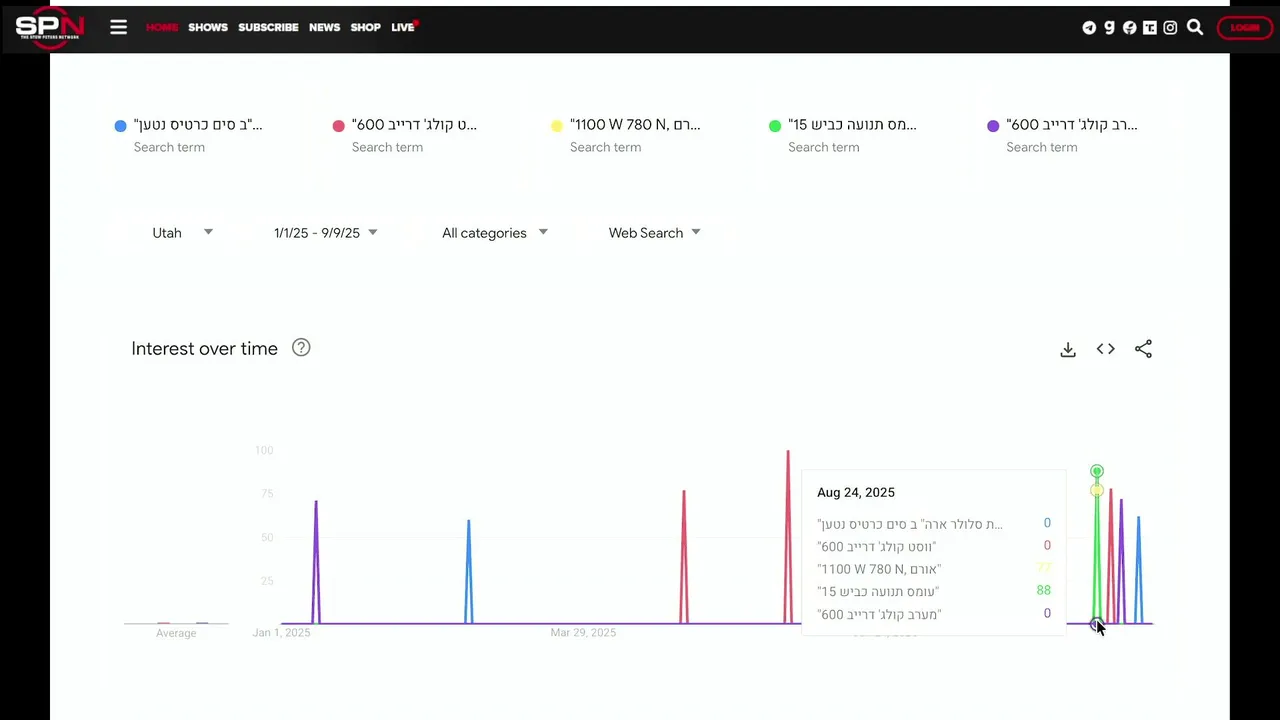
Task: Click the y-axis label 100
Action: (x=264, y=450)
